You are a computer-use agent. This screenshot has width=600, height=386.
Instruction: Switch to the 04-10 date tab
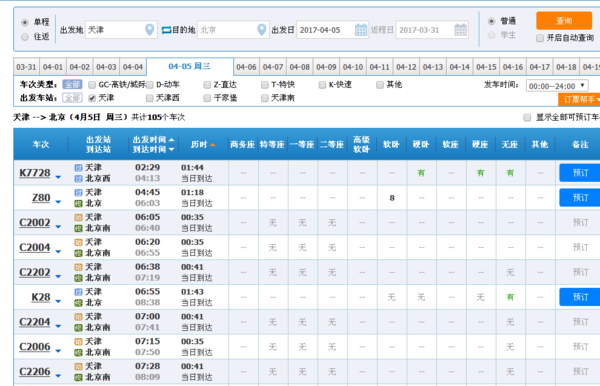coord(353,67)
